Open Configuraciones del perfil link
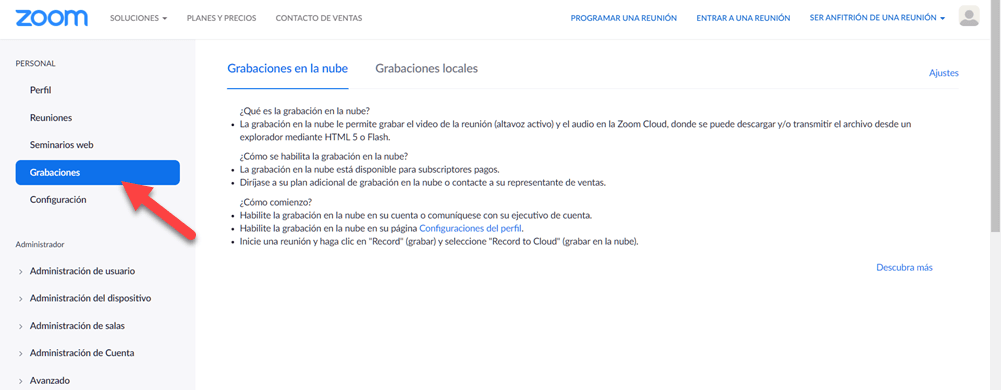Viewport: 1001px width, 390px height. pyautogui.click(x=471, y=228)
